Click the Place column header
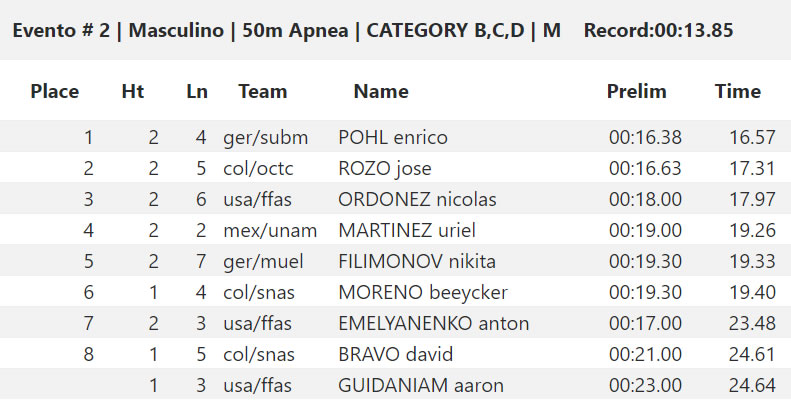Viewport: 791px width, 400px height. tap(54, 91)
